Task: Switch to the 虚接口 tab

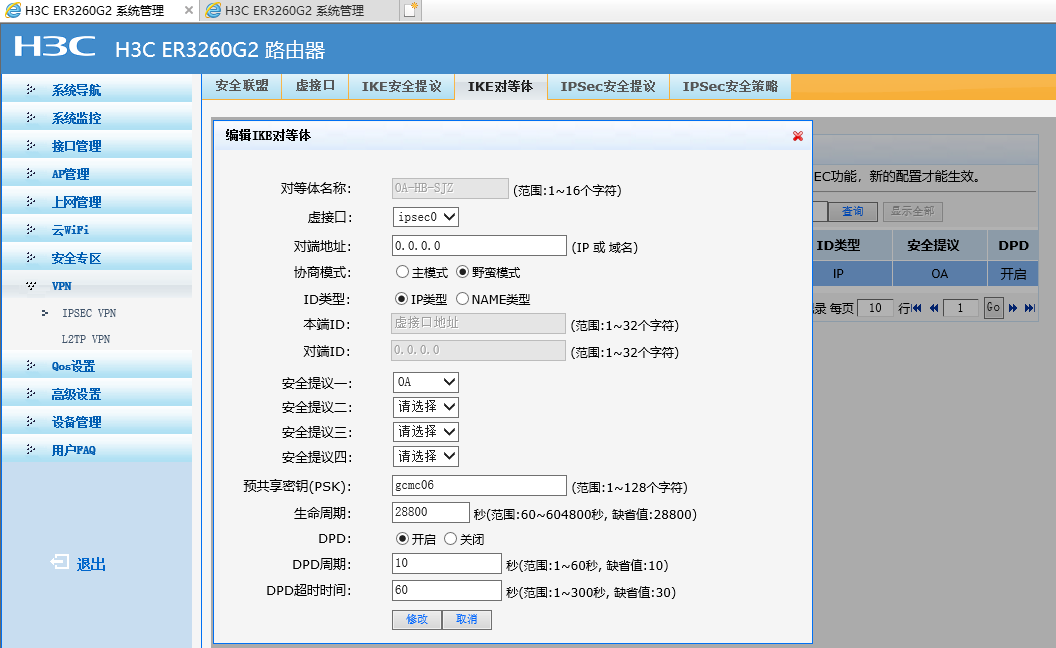Action: 315,86
